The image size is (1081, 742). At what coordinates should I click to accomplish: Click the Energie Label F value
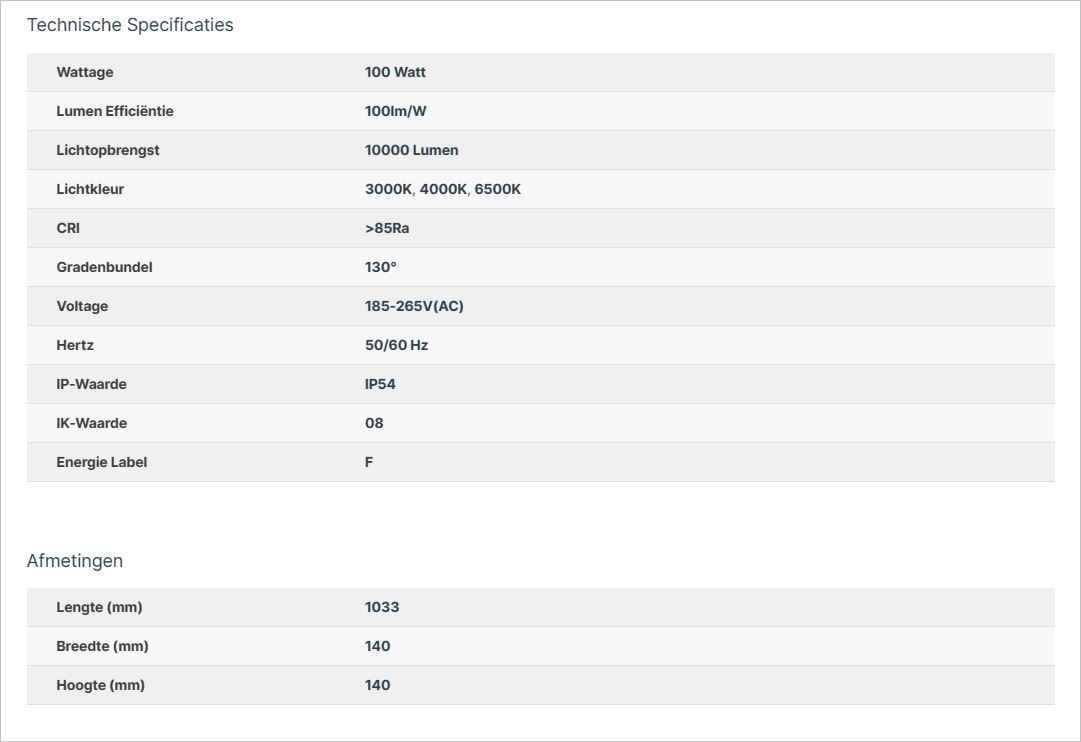click(x=369, y=462)
